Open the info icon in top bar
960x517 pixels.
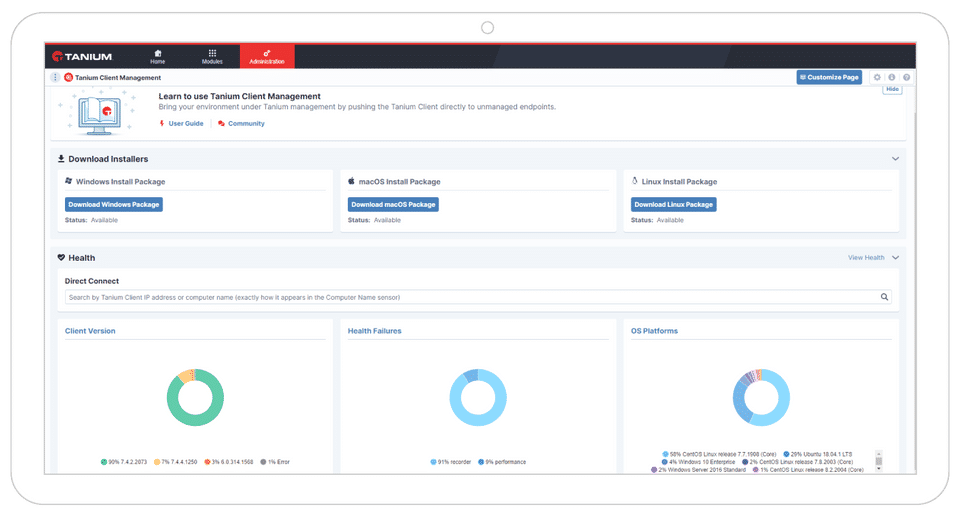[892, 77]
